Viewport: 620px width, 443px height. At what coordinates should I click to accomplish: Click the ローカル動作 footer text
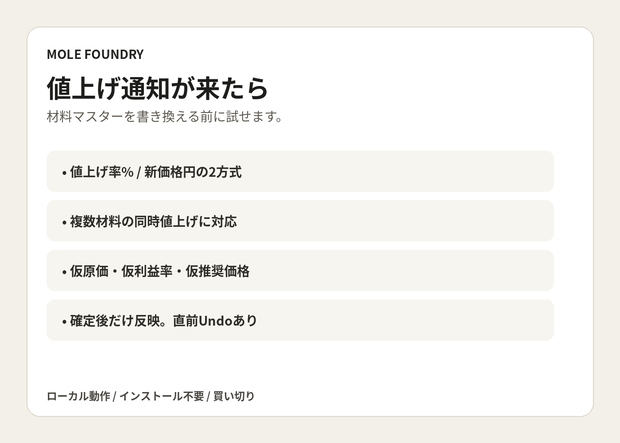[x=78, y=396]
